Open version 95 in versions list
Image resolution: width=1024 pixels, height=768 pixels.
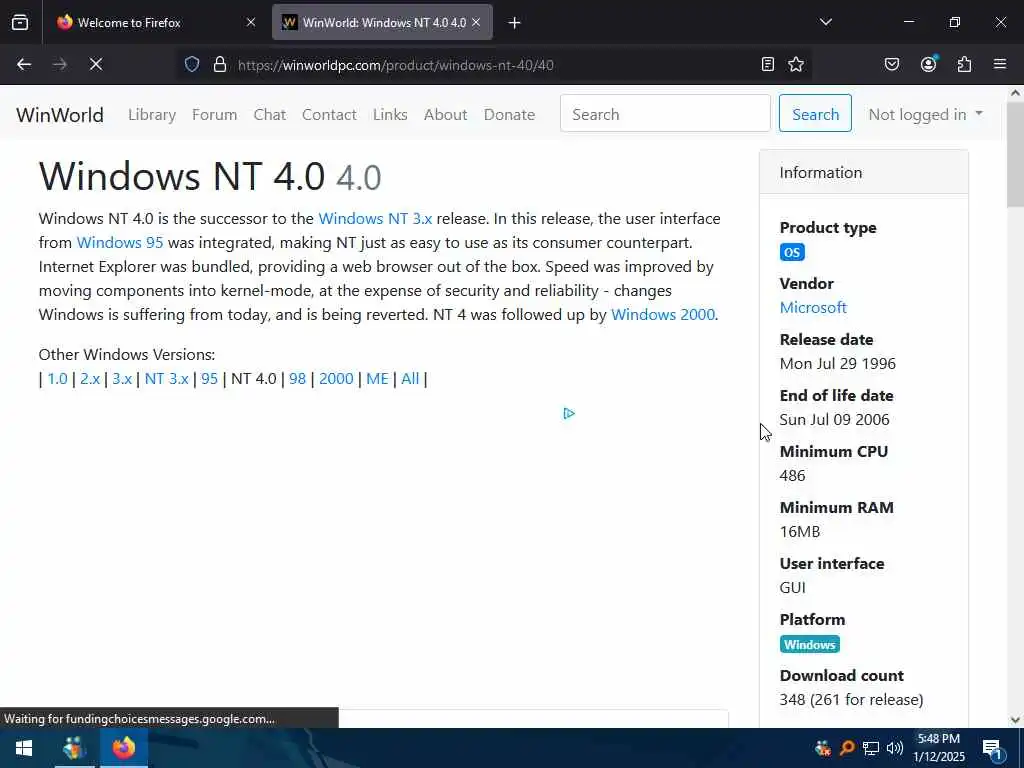coord(210,379)
